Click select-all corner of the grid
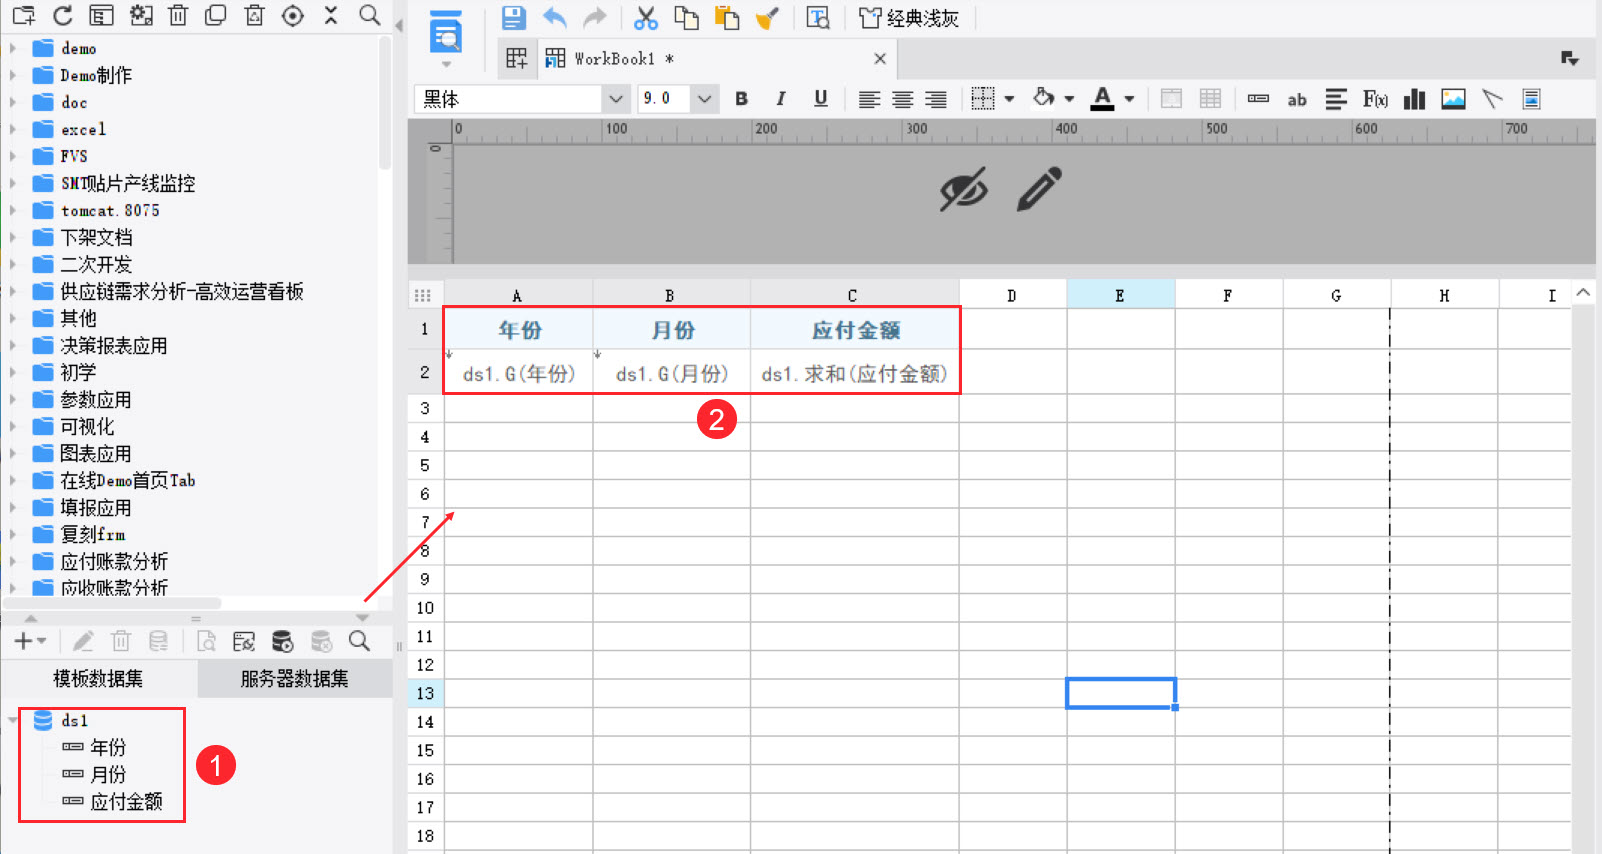The width and height of the screenshot is (1602, 854). pyautogui.click(x=423, y=295)
